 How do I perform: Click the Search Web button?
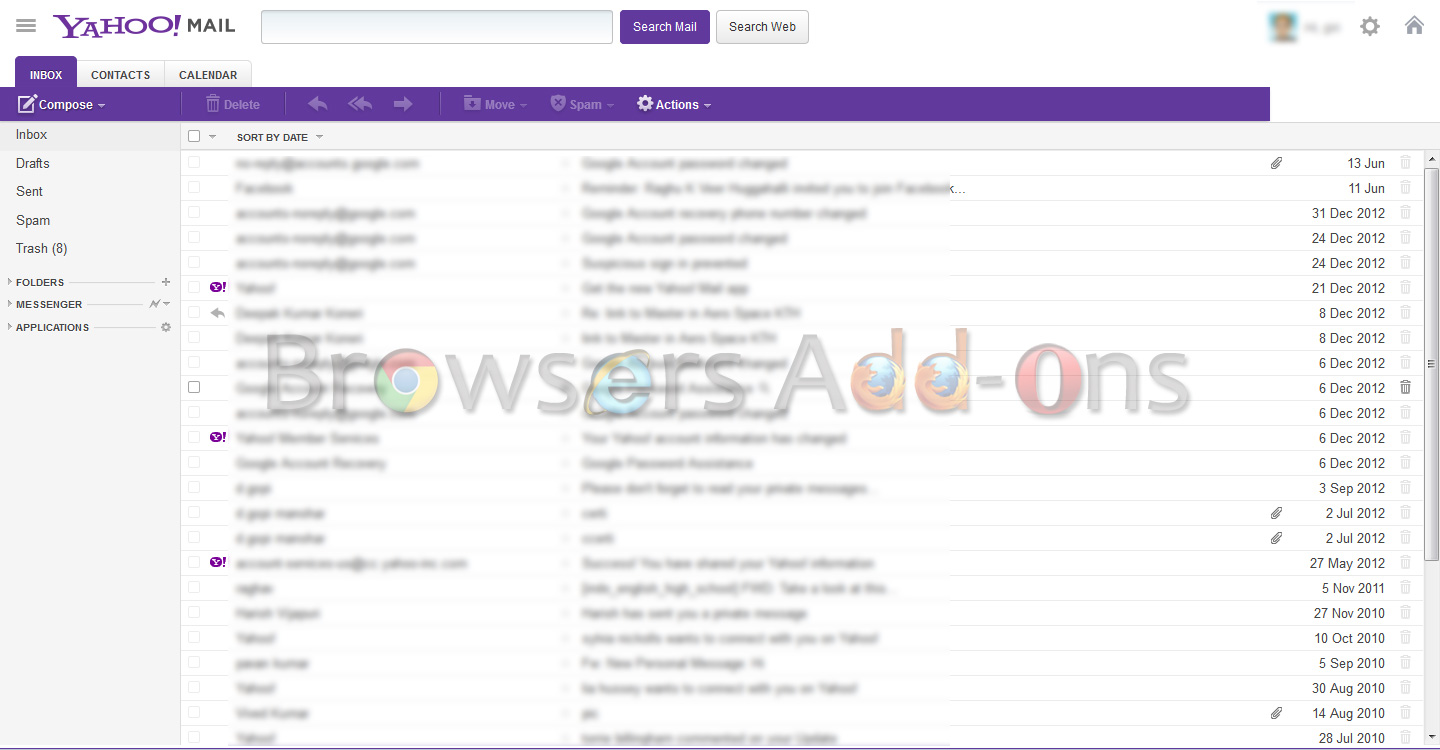pos(762,27)
